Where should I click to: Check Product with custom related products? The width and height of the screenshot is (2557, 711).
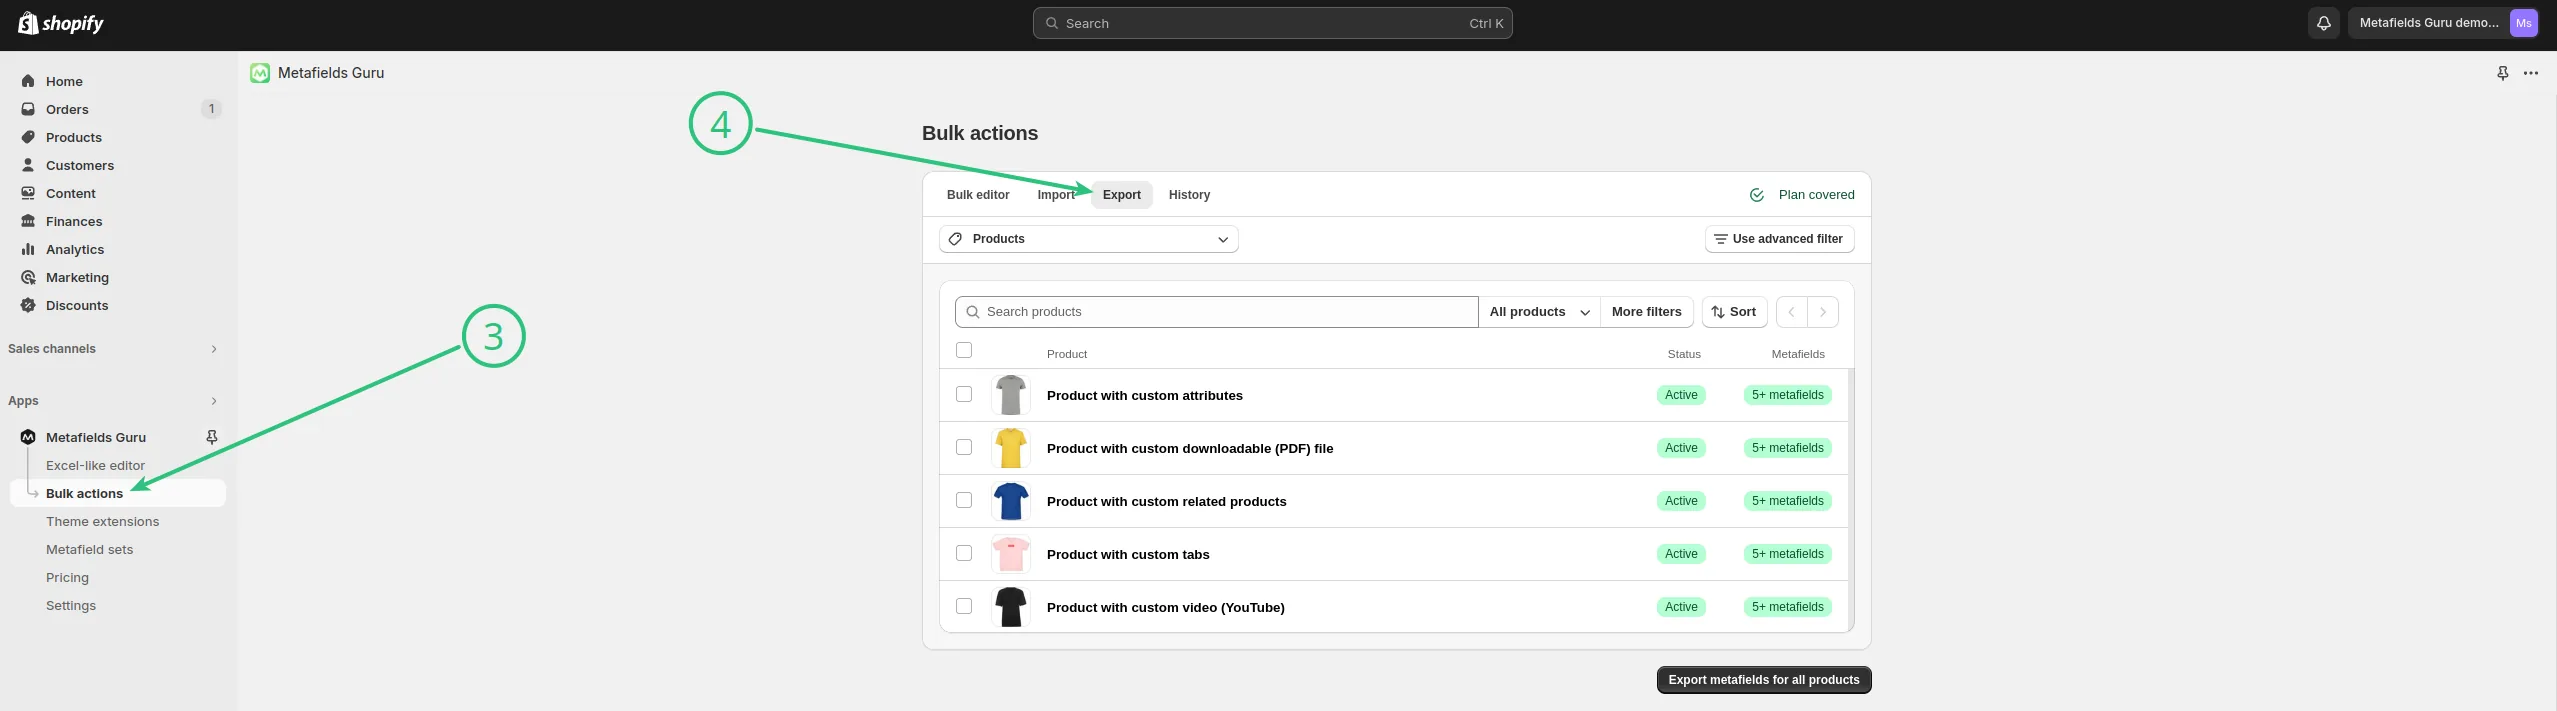coord(964,500)
